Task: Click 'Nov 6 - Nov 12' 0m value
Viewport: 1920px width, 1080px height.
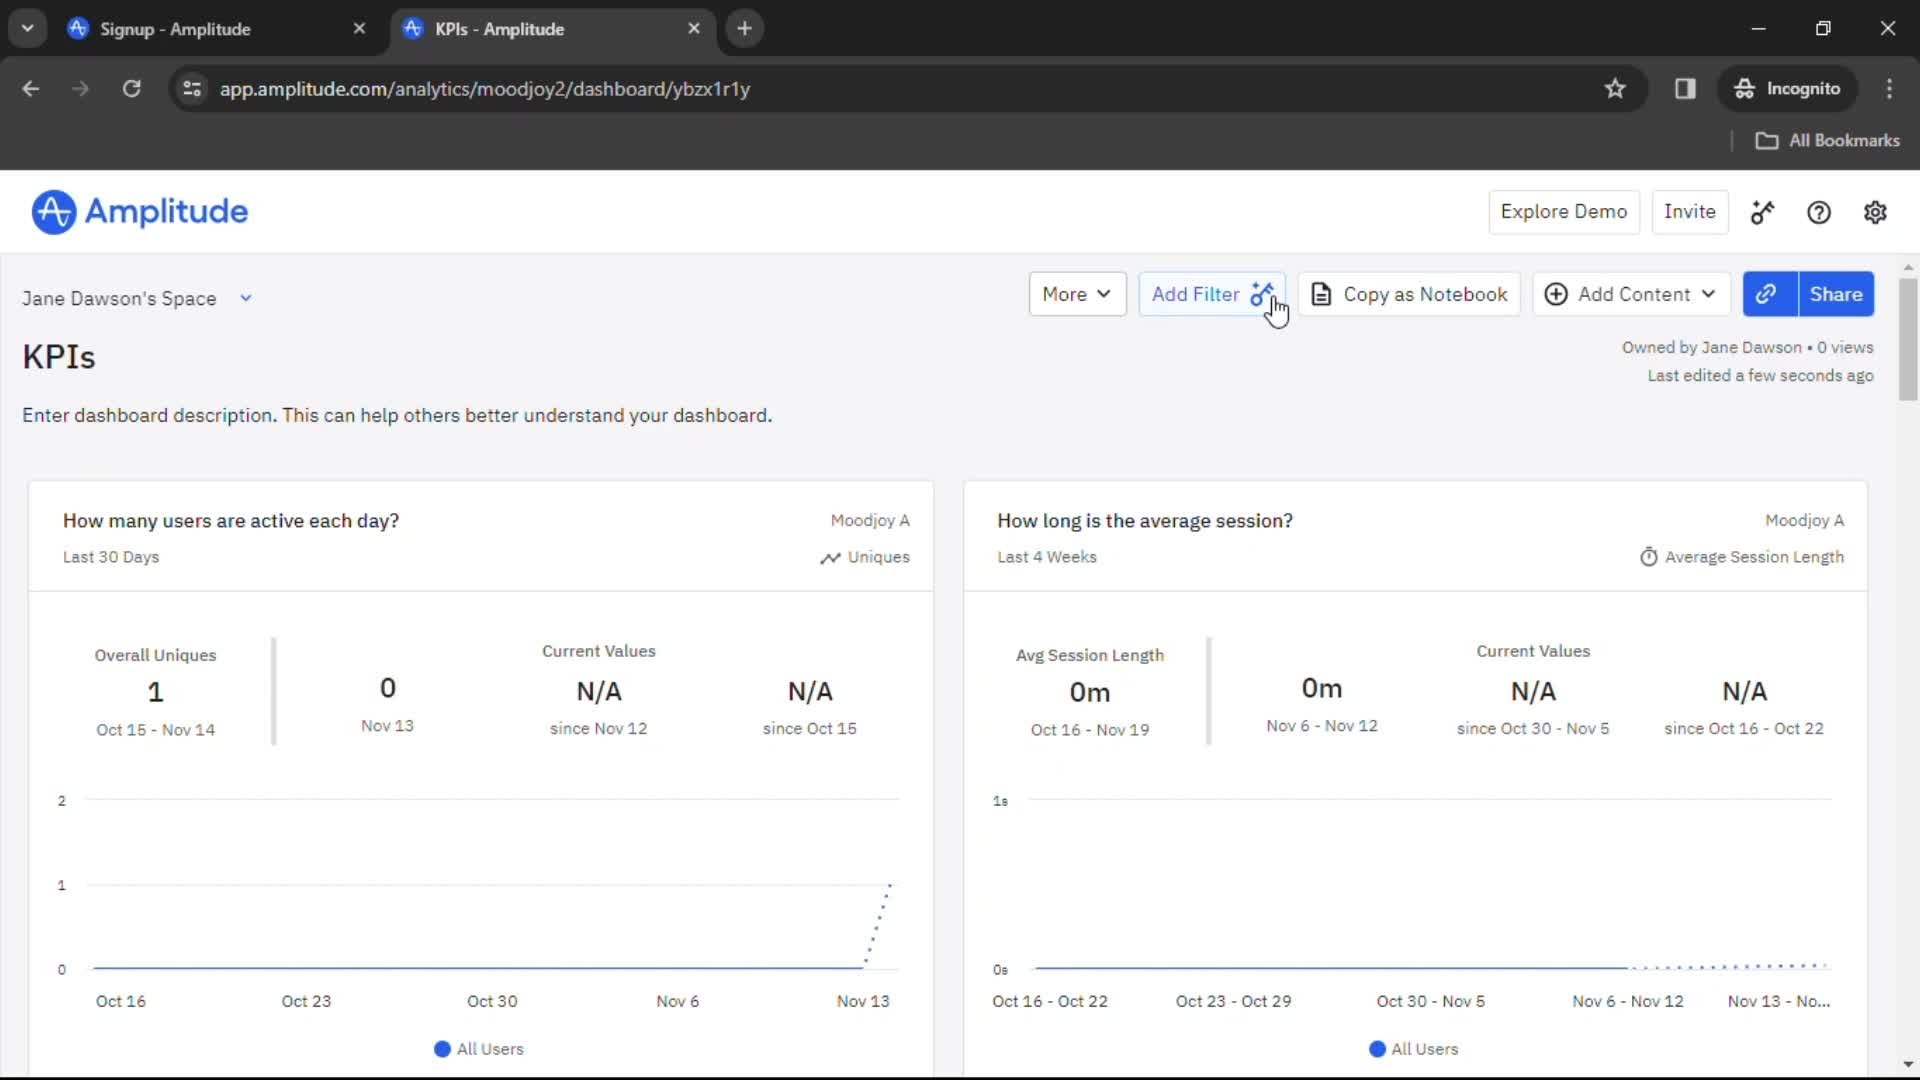Action: click(x=1321, y=688)
